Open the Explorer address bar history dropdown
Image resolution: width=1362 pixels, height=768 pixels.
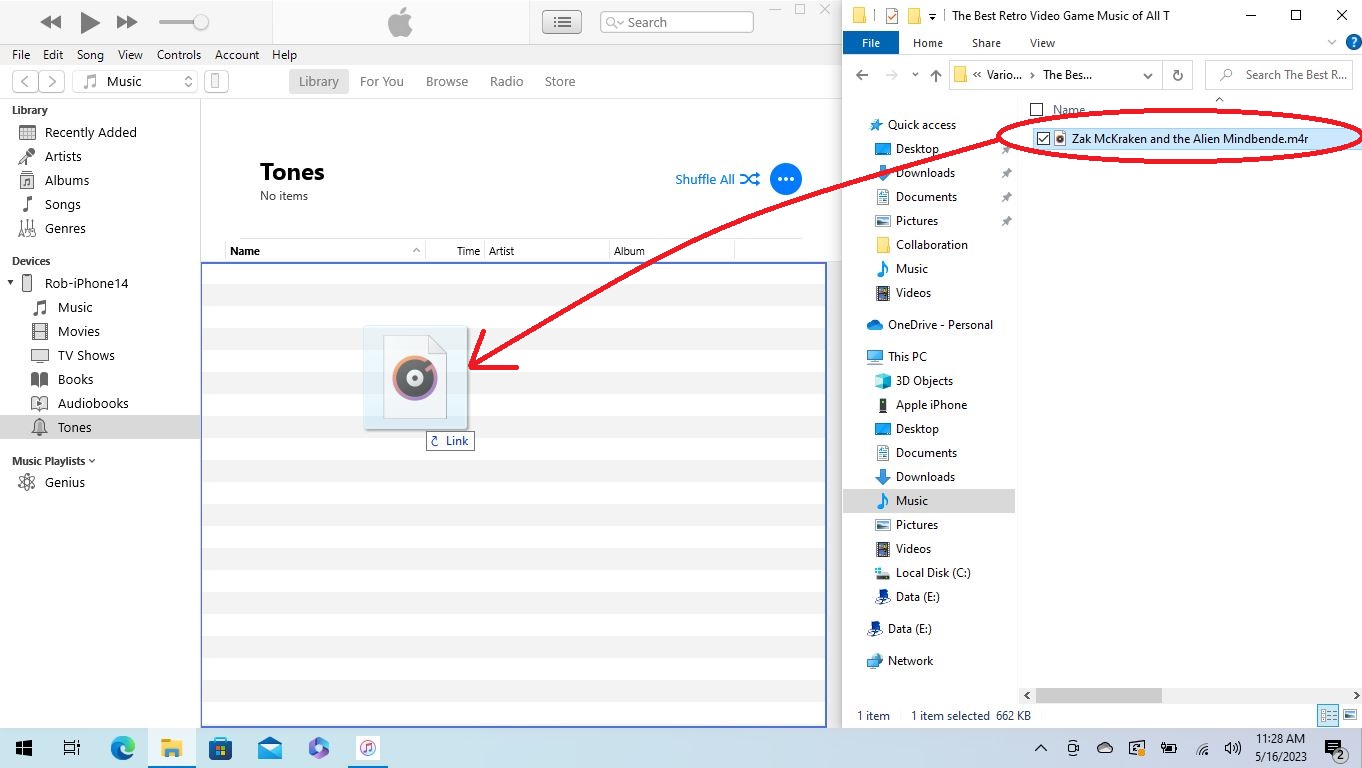tap(1148, 75)
